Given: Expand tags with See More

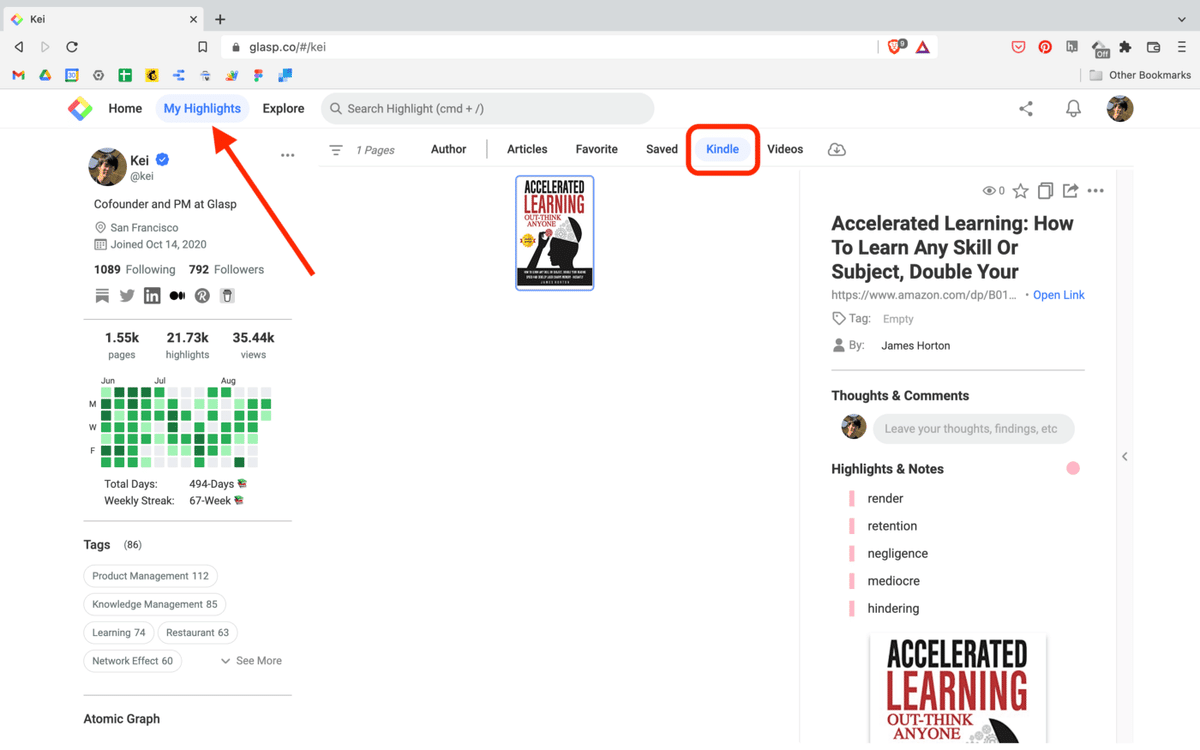Looking at the screenshot, I should (251, 661).
